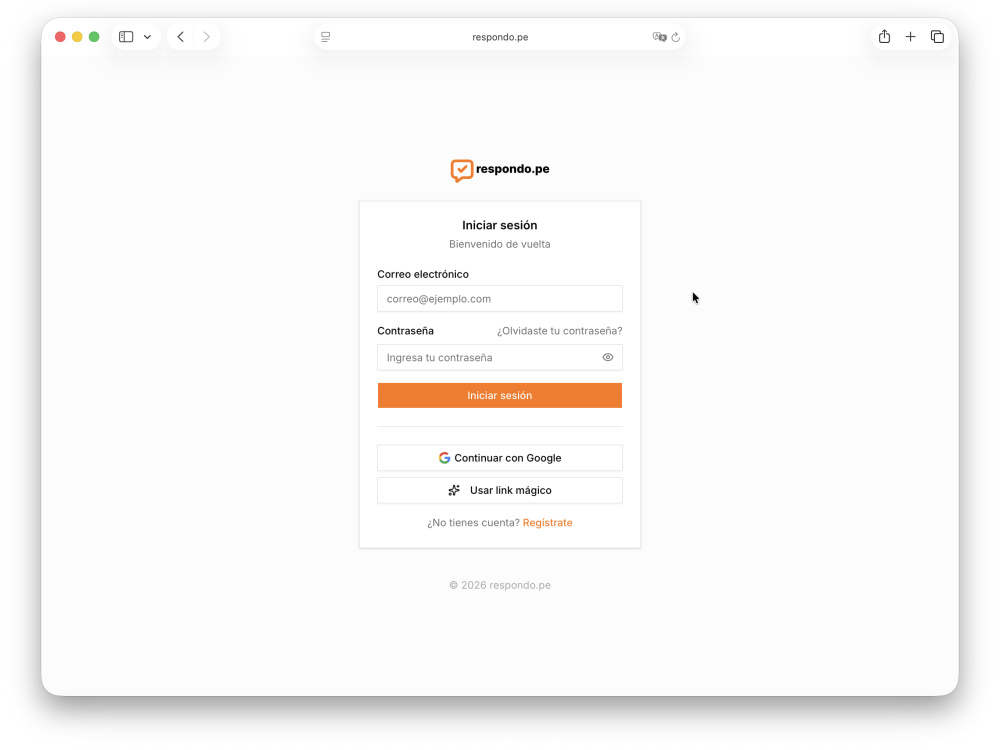
Task: Click the orange Iniciar sesión button
Action: tap(500, 395)
